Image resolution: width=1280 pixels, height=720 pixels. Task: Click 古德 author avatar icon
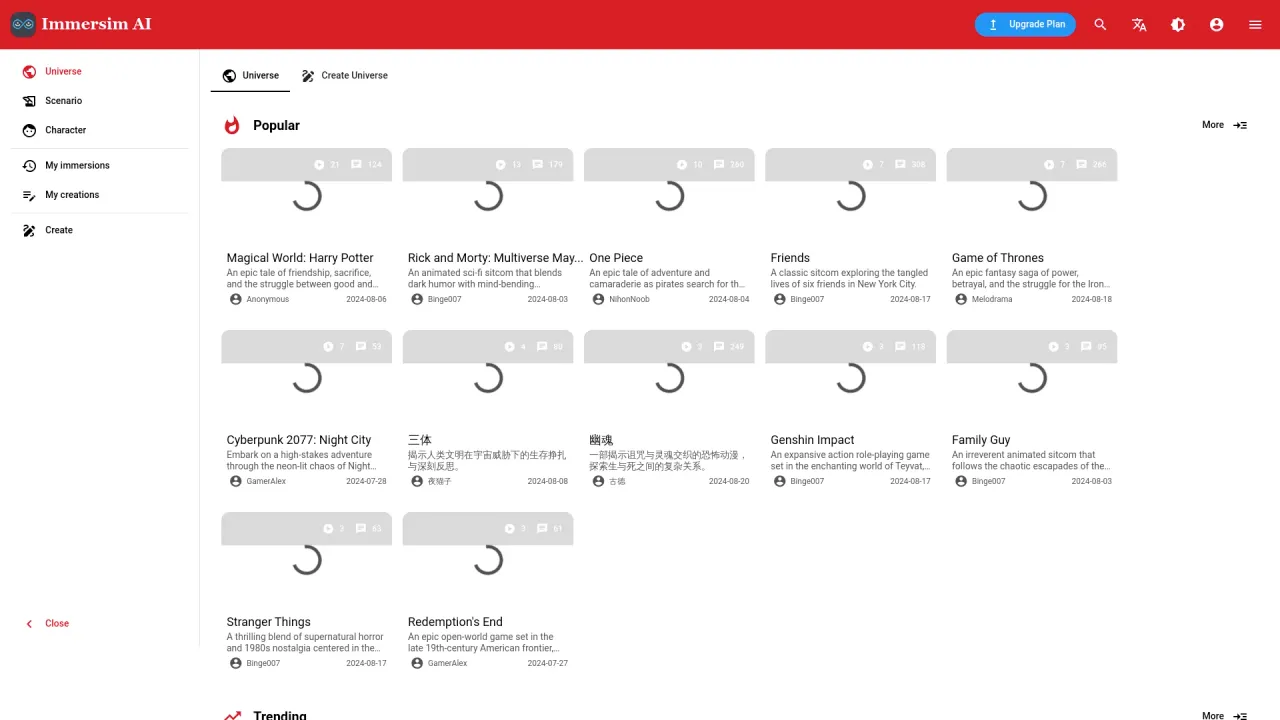pos(598,481)
